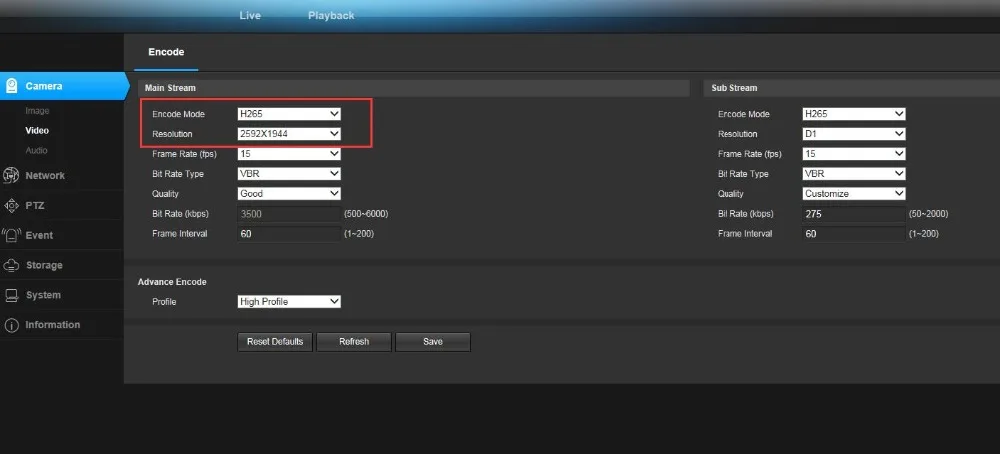Click Main Stream Frame Interval field
The width and height of the screenshot is (1000, 454).
click(x=289, y=233)
